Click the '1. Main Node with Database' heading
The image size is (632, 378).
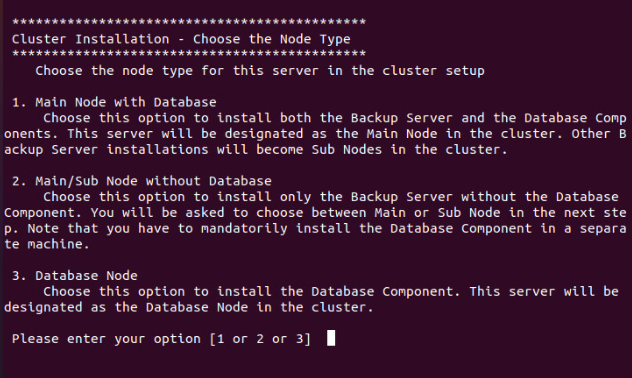114,102
